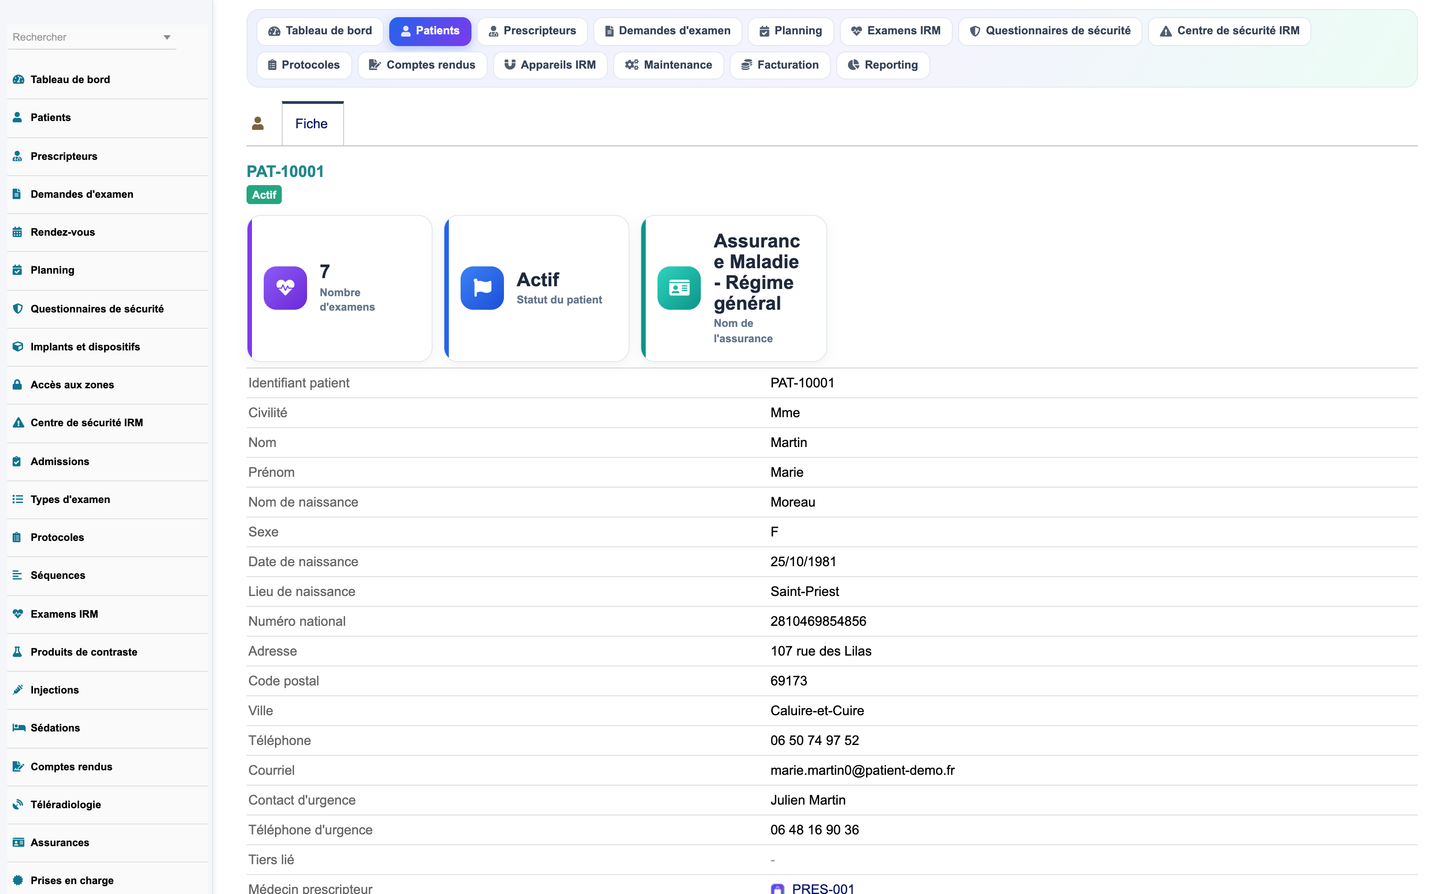This screenshot has width=1445, height=894.
Task: Open Centre de sécurité IRM top navigation
Action: (x=1229, y=31)
